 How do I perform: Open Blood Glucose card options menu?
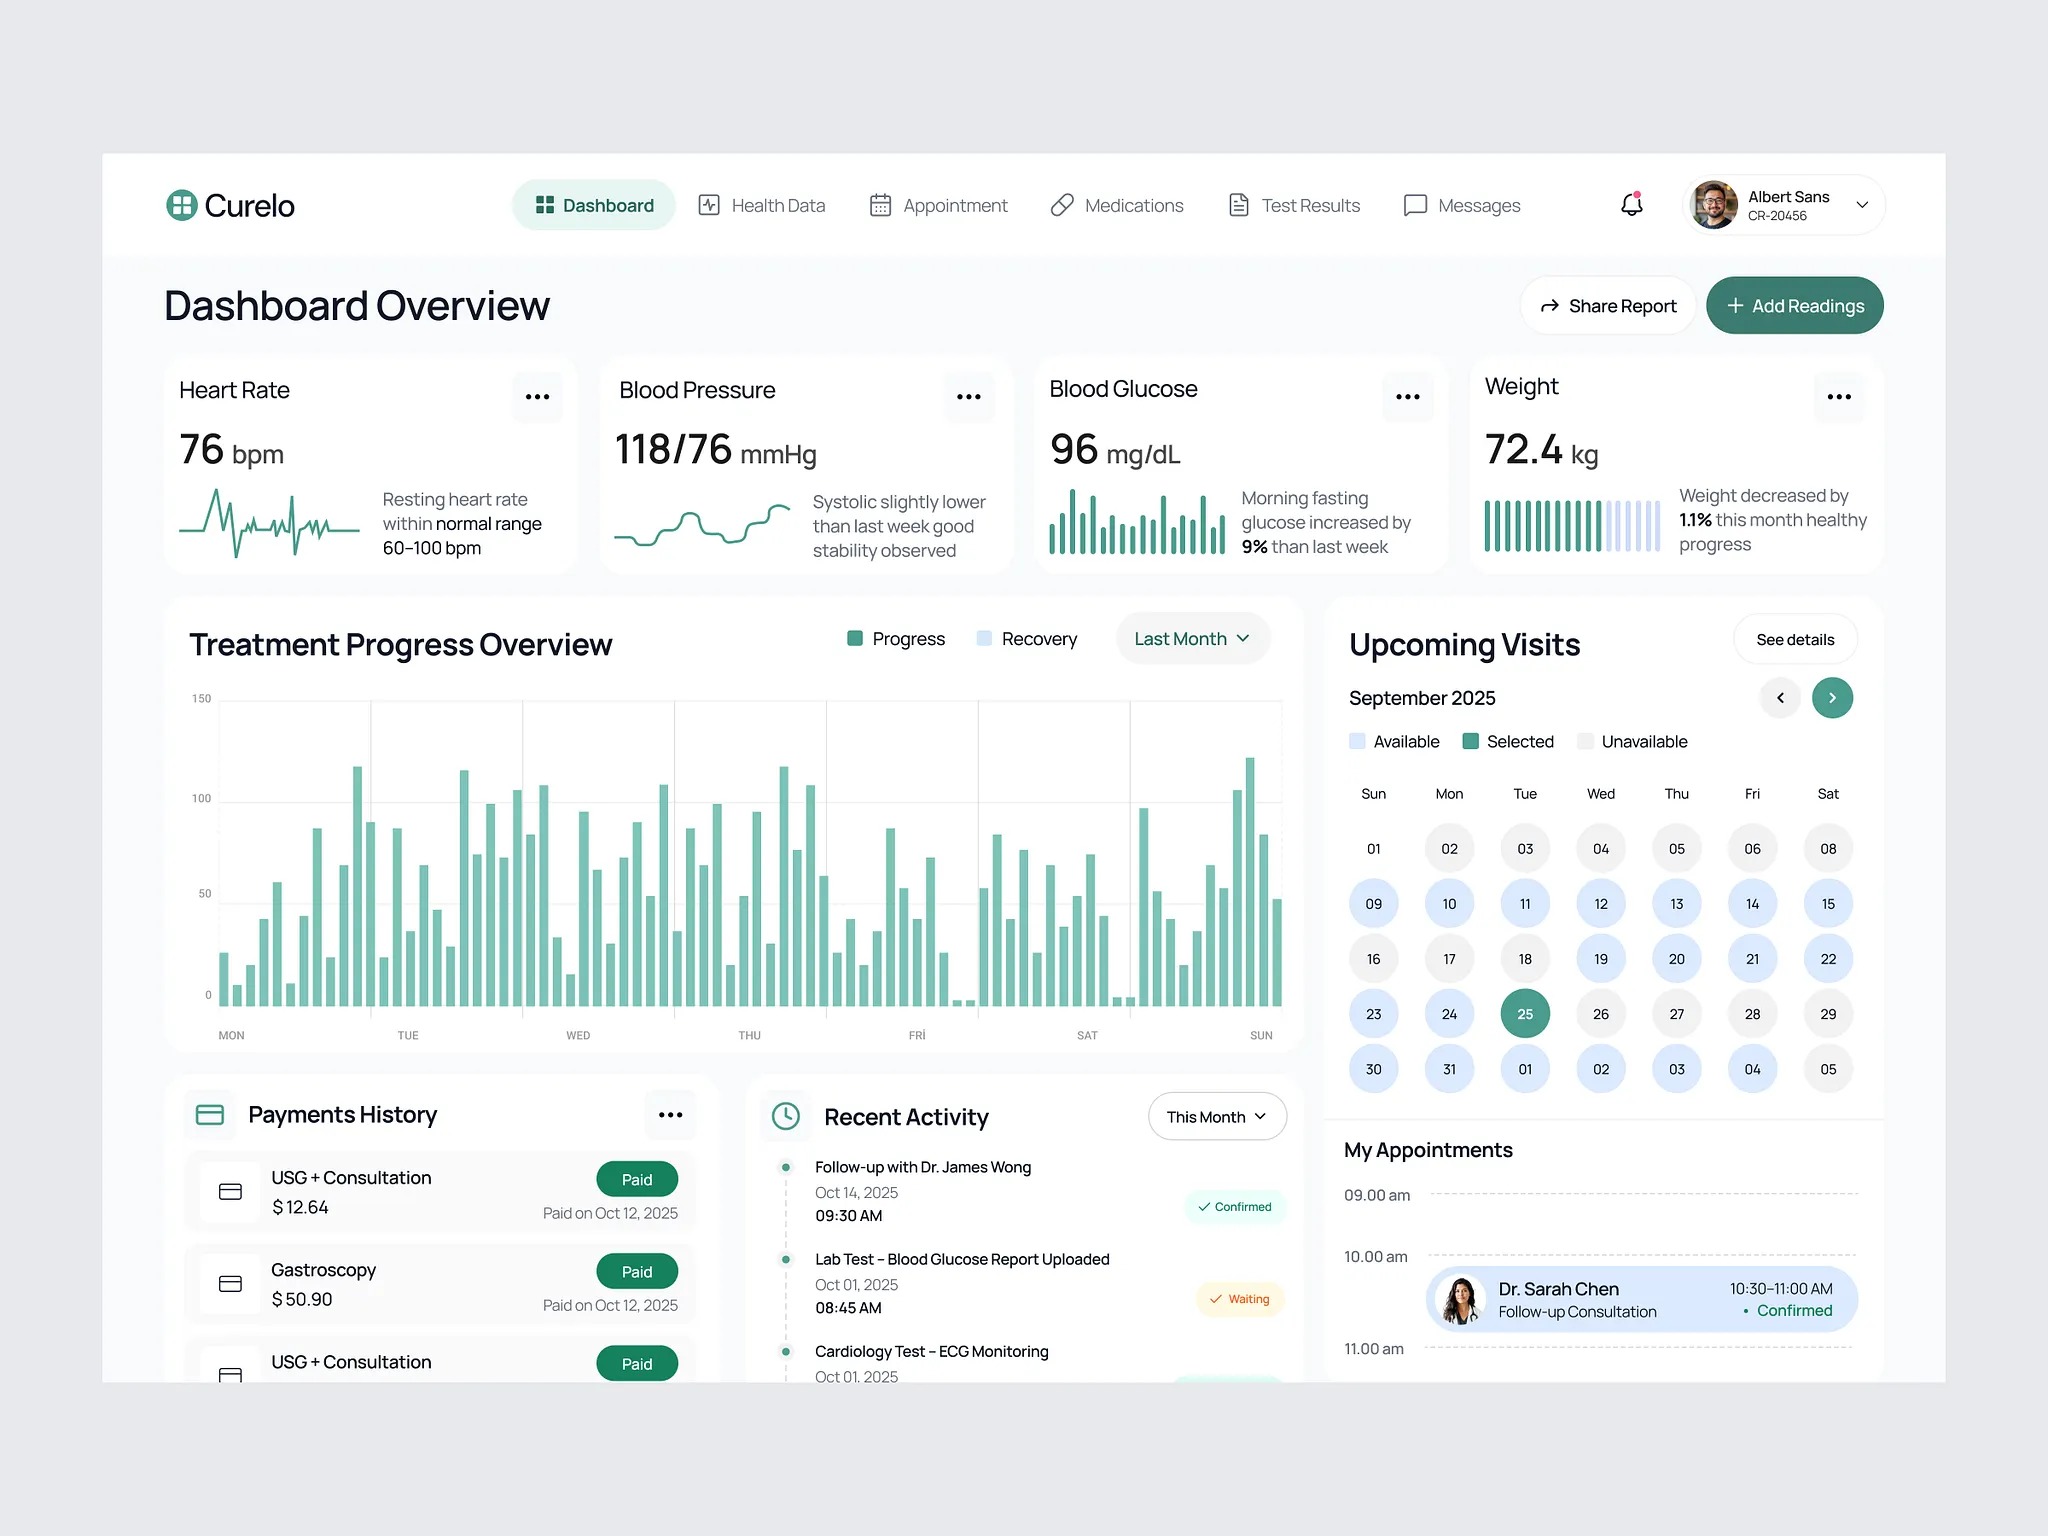click(x=1408, y=397)
